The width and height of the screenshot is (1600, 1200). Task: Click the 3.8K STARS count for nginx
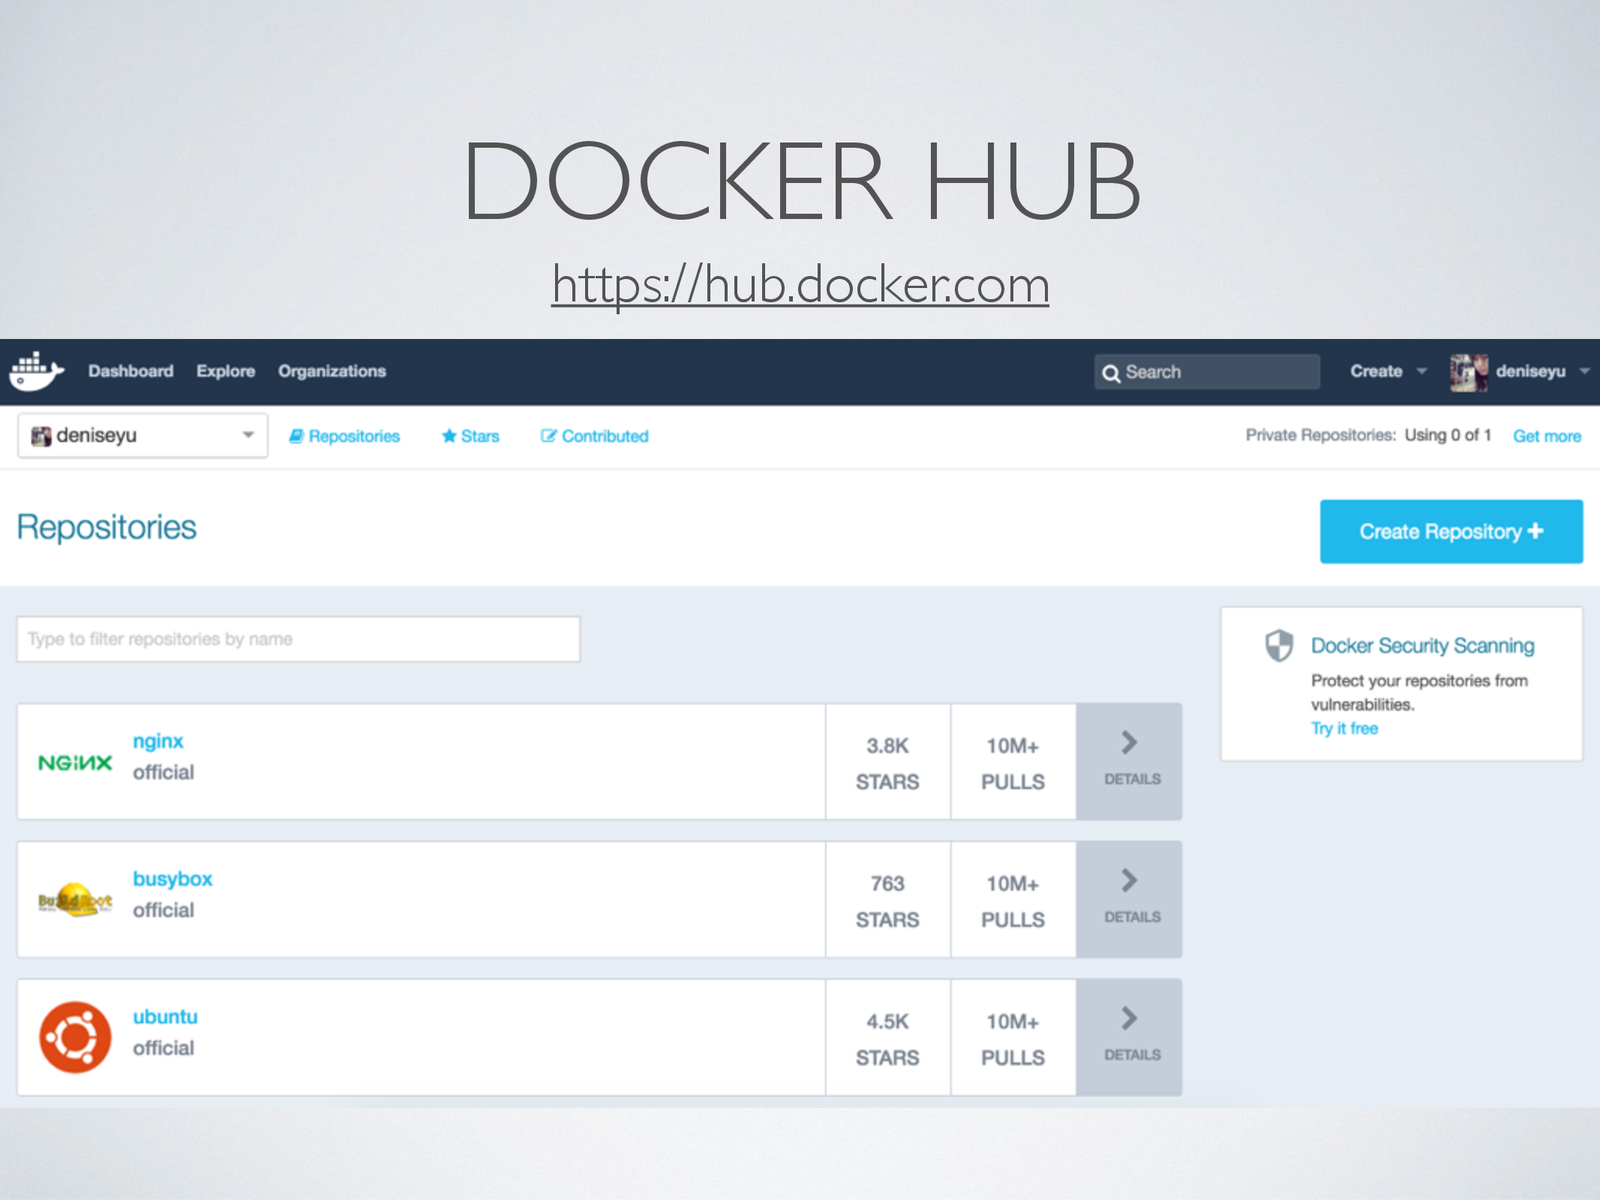888,763
